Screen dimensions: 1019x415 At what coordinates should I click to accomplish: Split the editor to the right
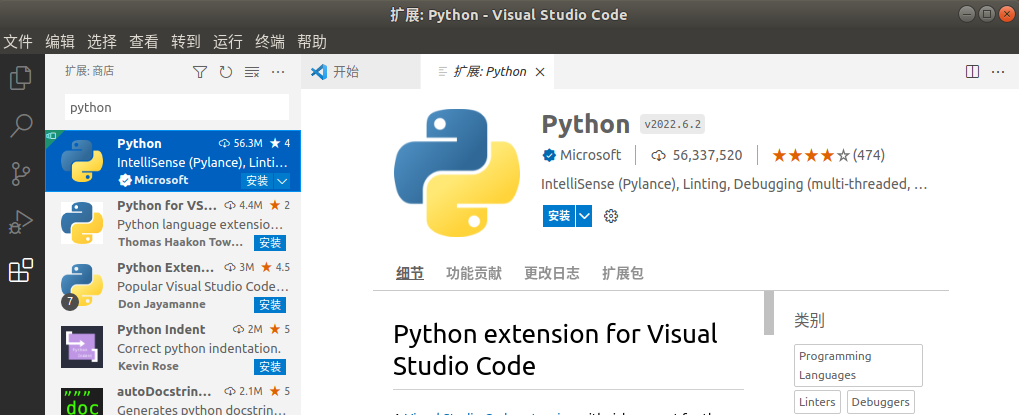tap(972, 72)
